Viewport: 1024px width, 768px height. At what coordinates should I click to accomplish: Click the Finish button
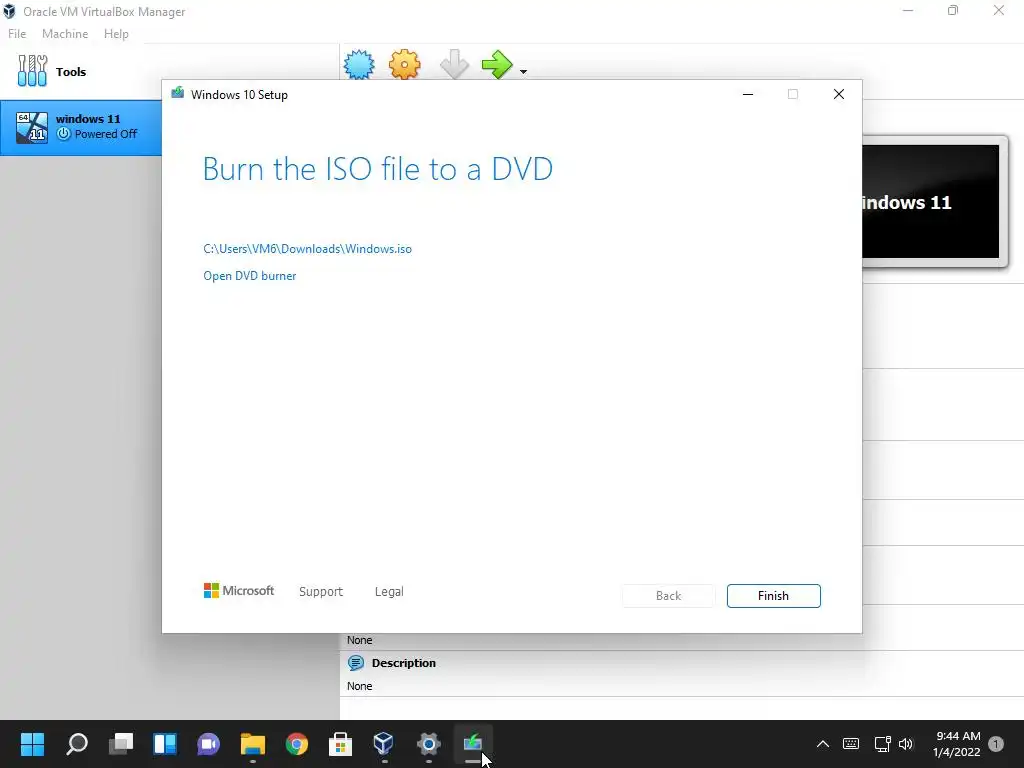point(773,596)
